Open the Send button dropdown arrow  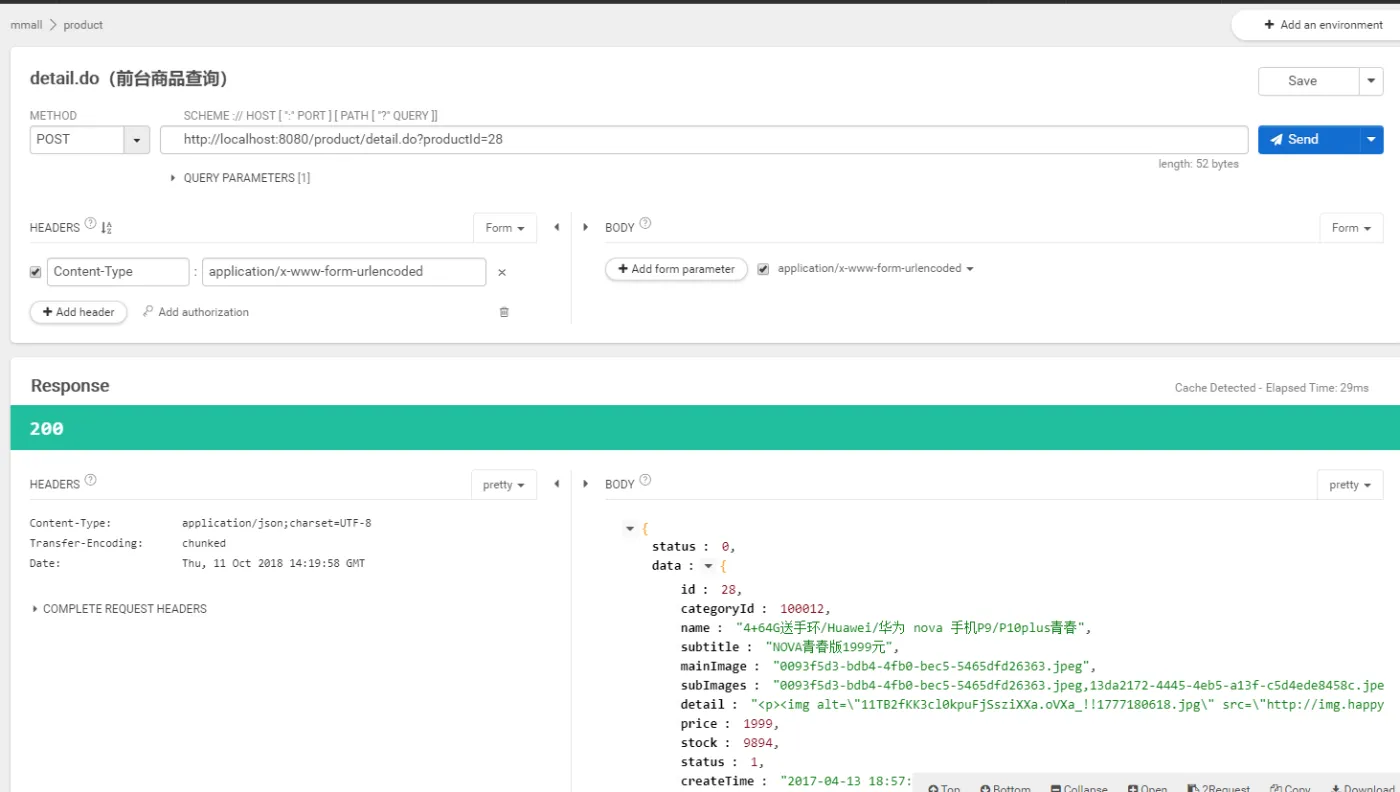(x=1371, y=140)
